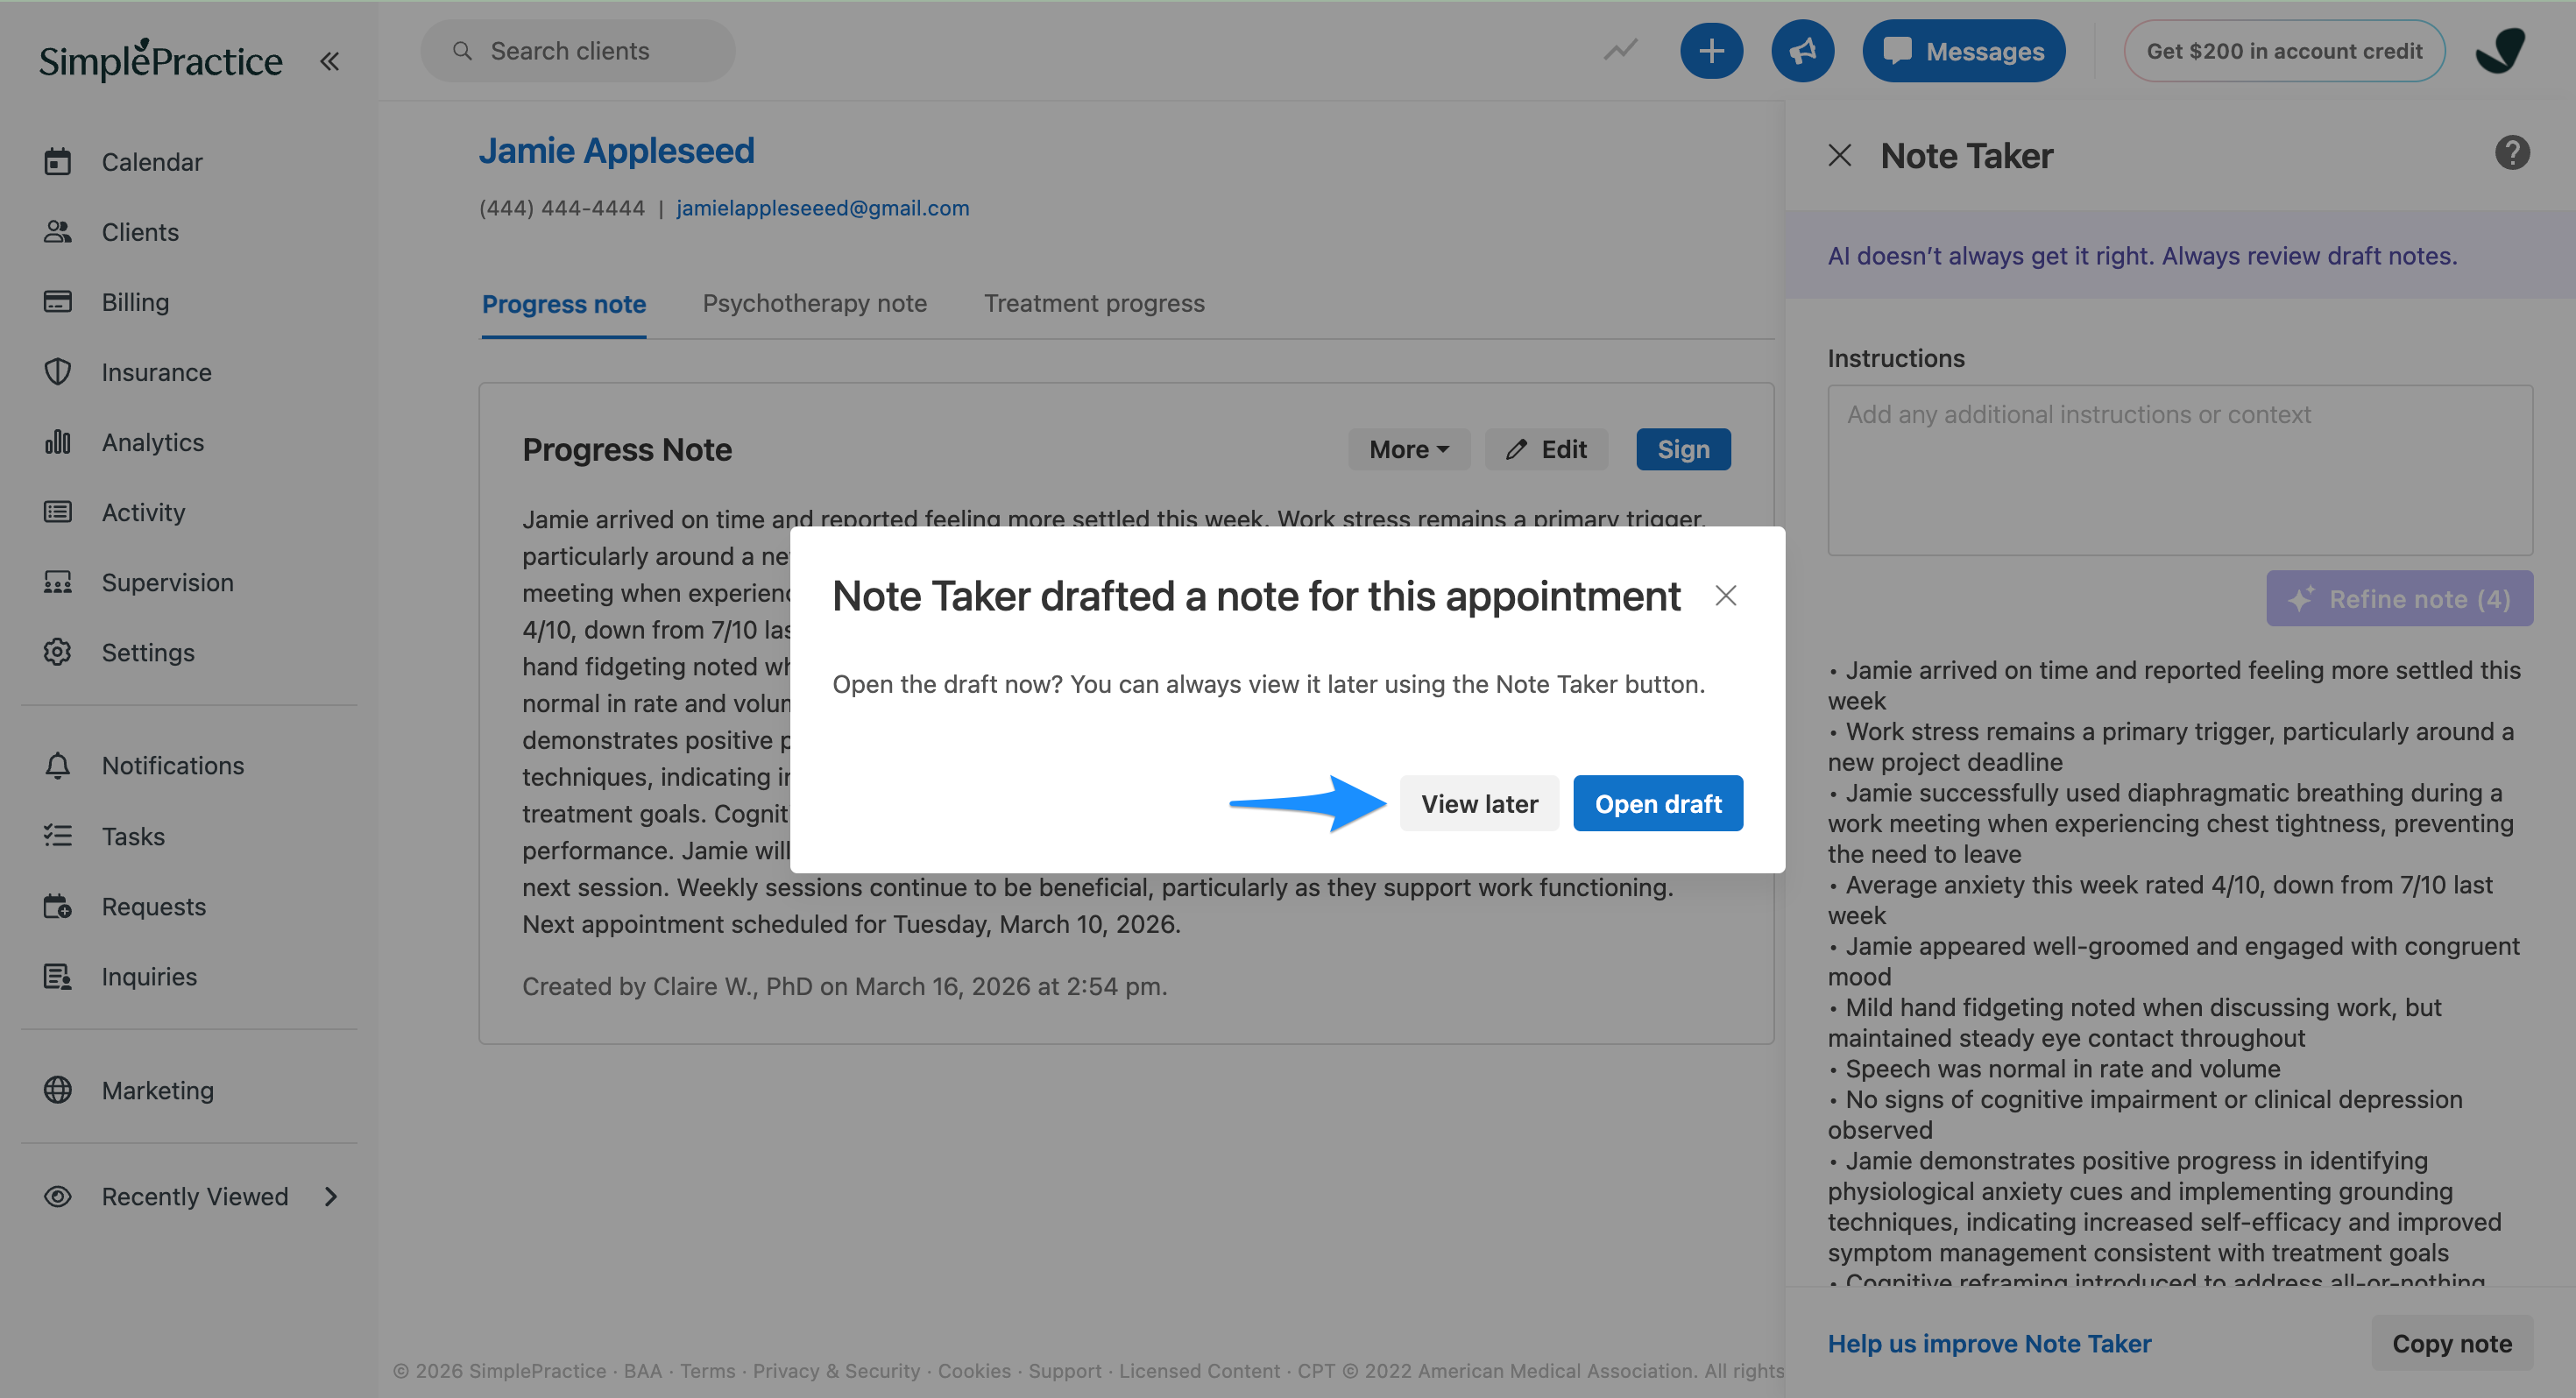Click the Tasks checklist icon

[x=58, y=835]
